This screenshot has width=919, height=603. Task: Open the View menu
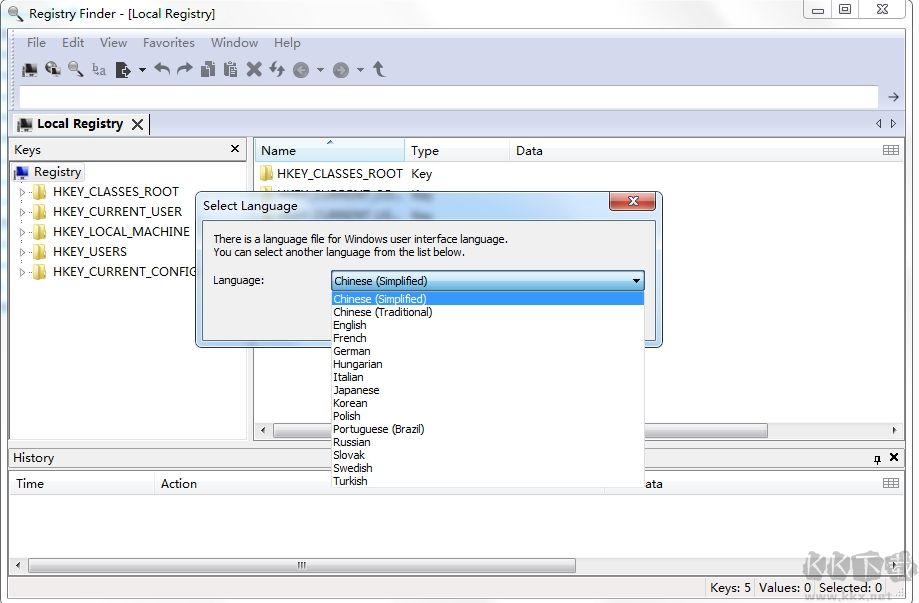click(112, 42)
